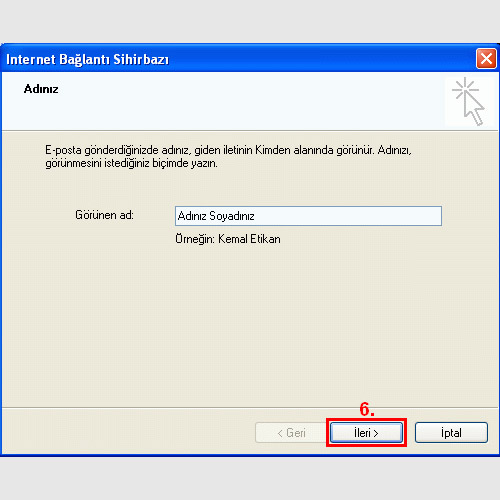
Task: Close the wizard using red X
Action: click(x=486, y=59)
